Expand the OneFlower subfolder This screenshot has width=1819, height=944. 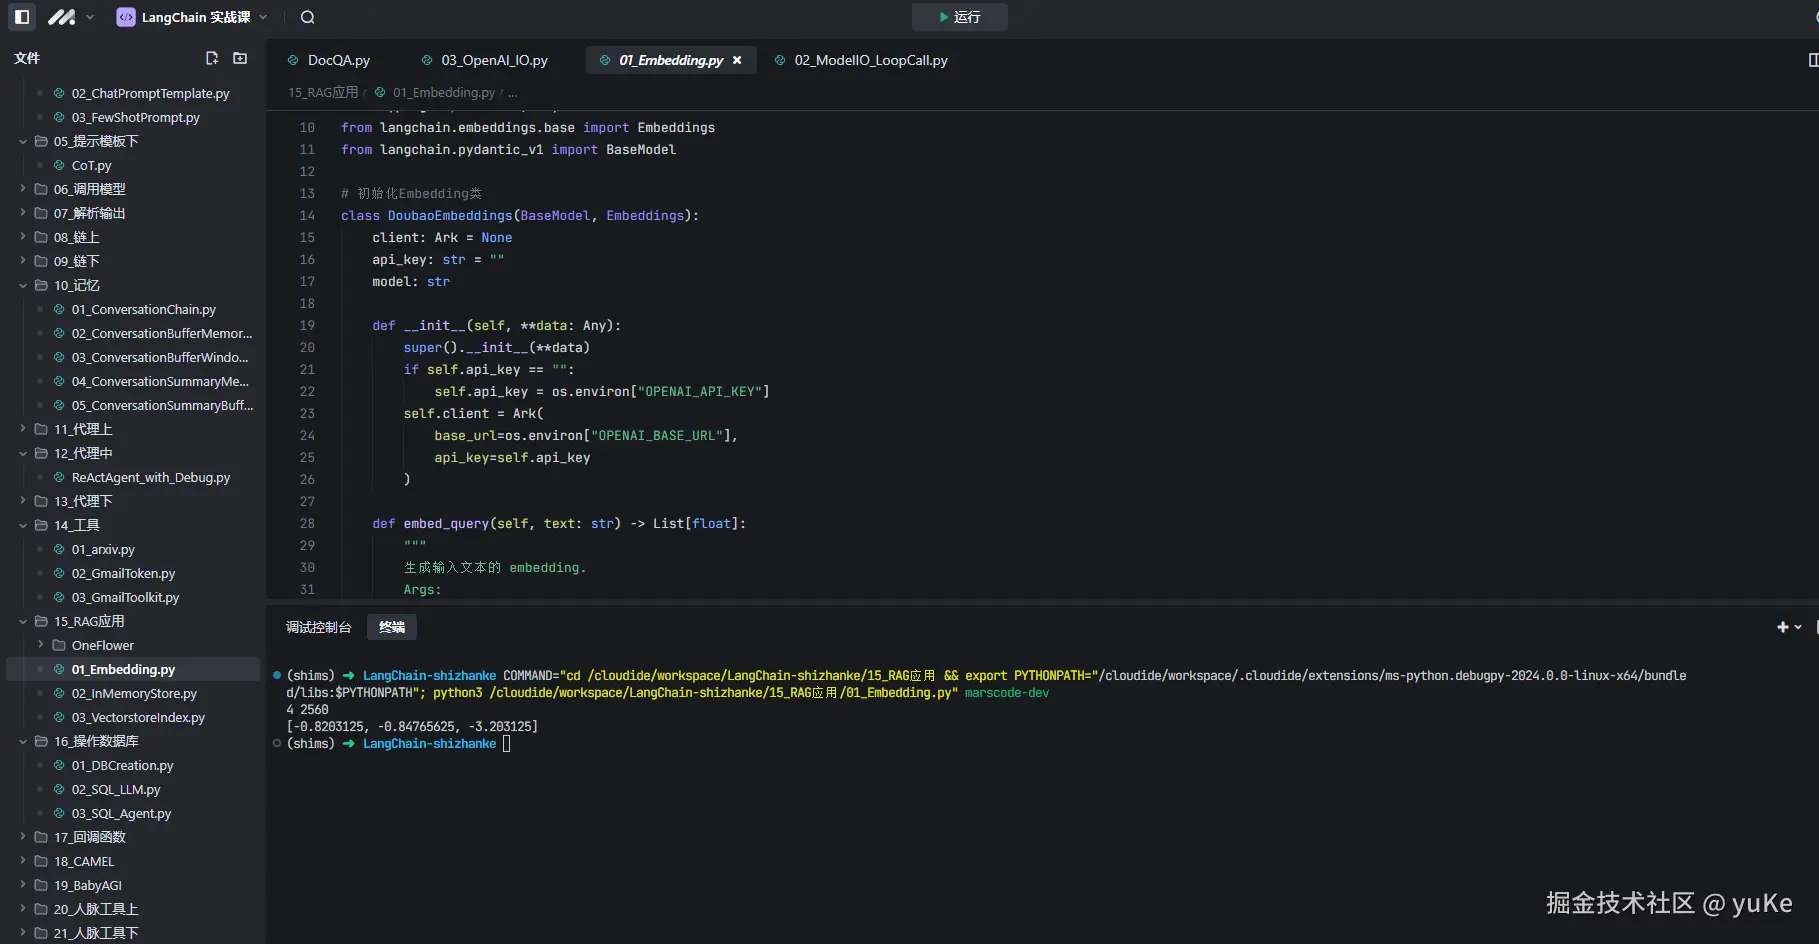41,645
